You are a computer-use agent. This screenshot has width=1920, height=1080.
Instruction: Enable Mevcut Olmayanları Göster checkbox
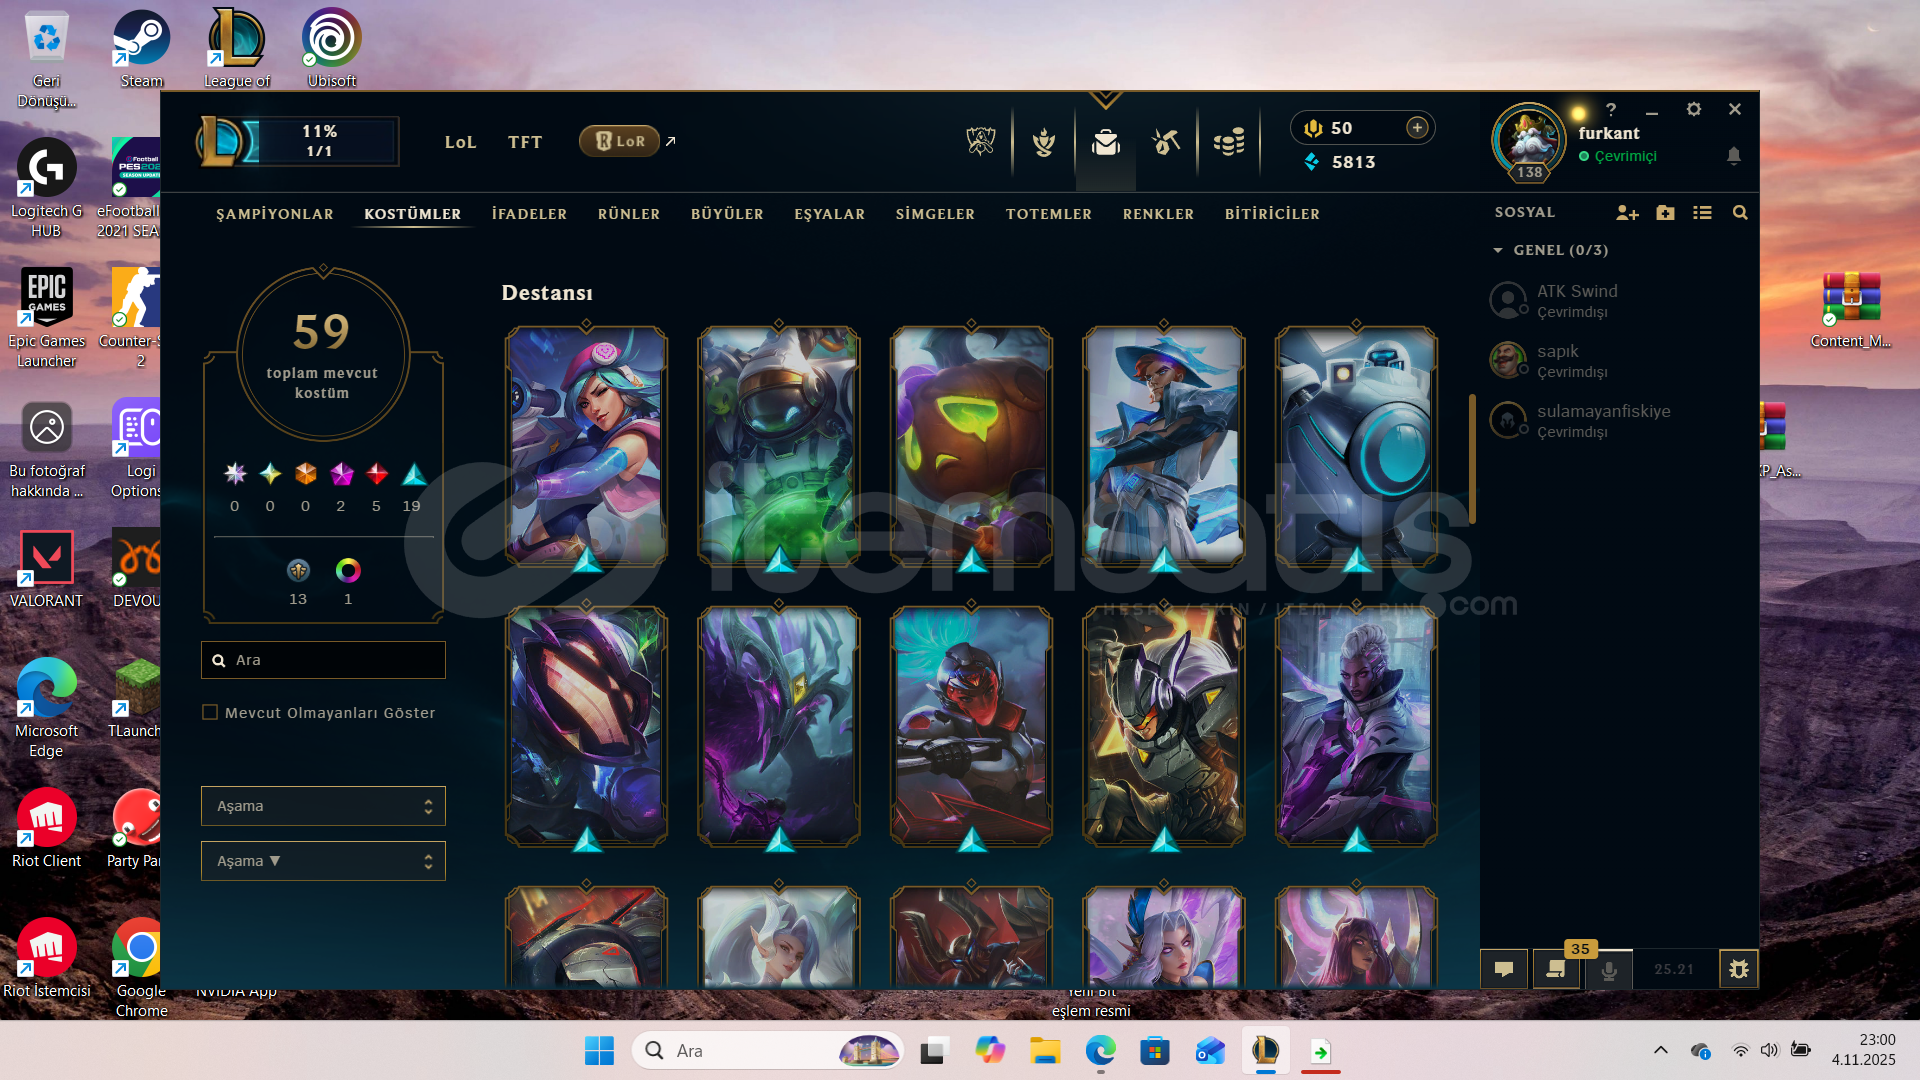[210, 713]
